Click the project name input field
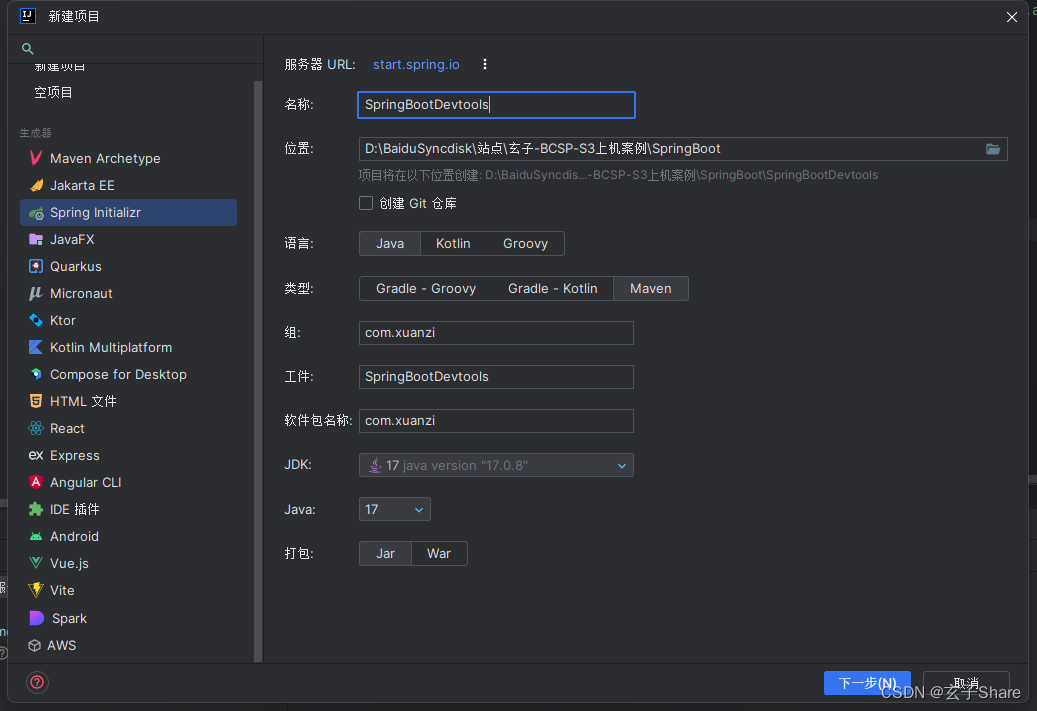 coord(496,105)
